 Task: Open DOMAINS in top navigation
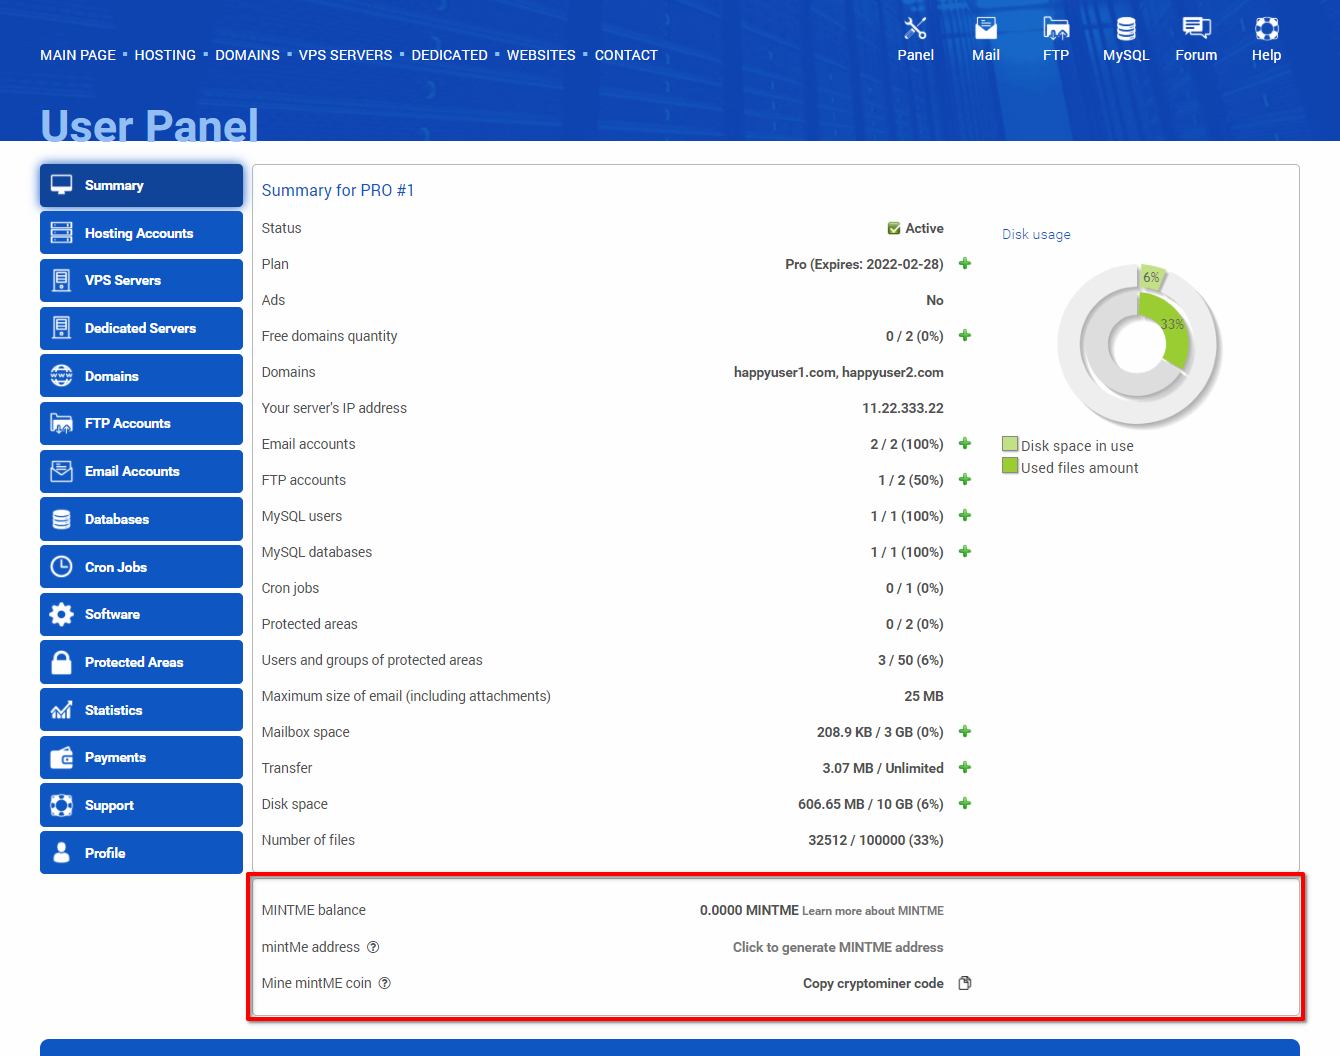click(247, 55)
